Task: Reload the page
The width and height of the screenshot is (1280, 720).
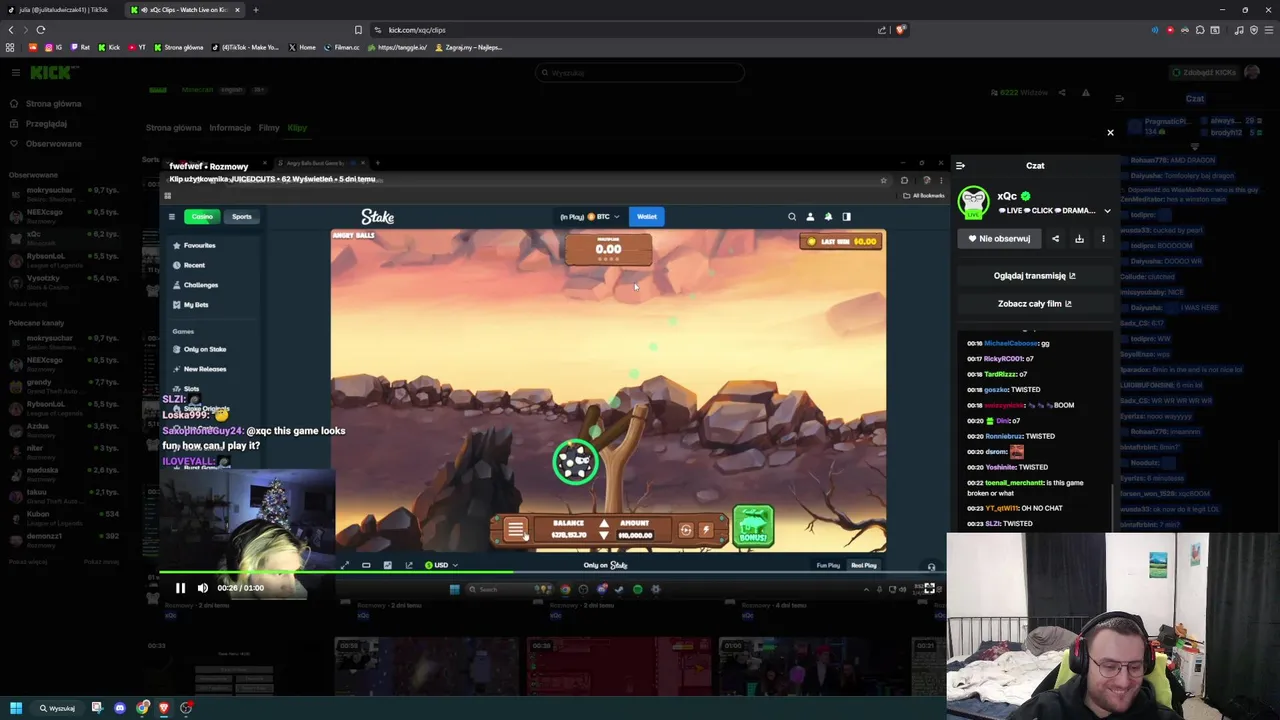Action: [x=41, y=30]
